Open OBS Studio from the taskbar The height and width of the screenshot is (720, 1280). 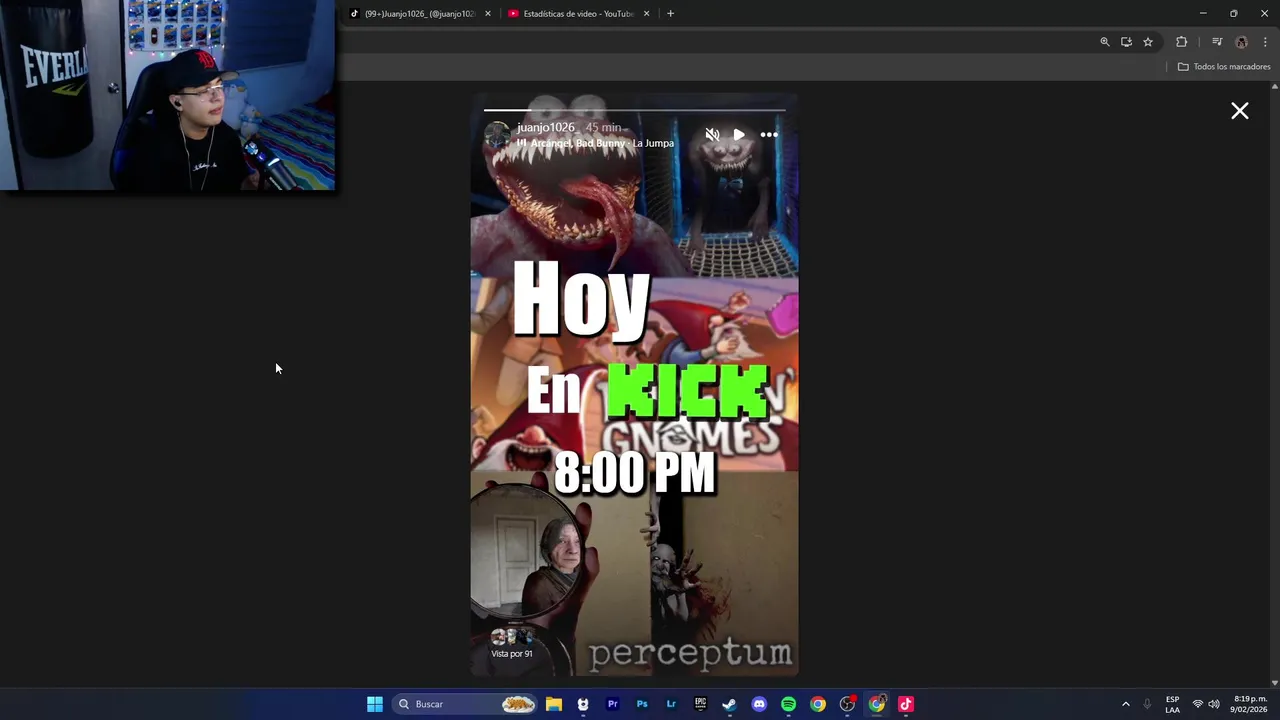pos(847,704)
